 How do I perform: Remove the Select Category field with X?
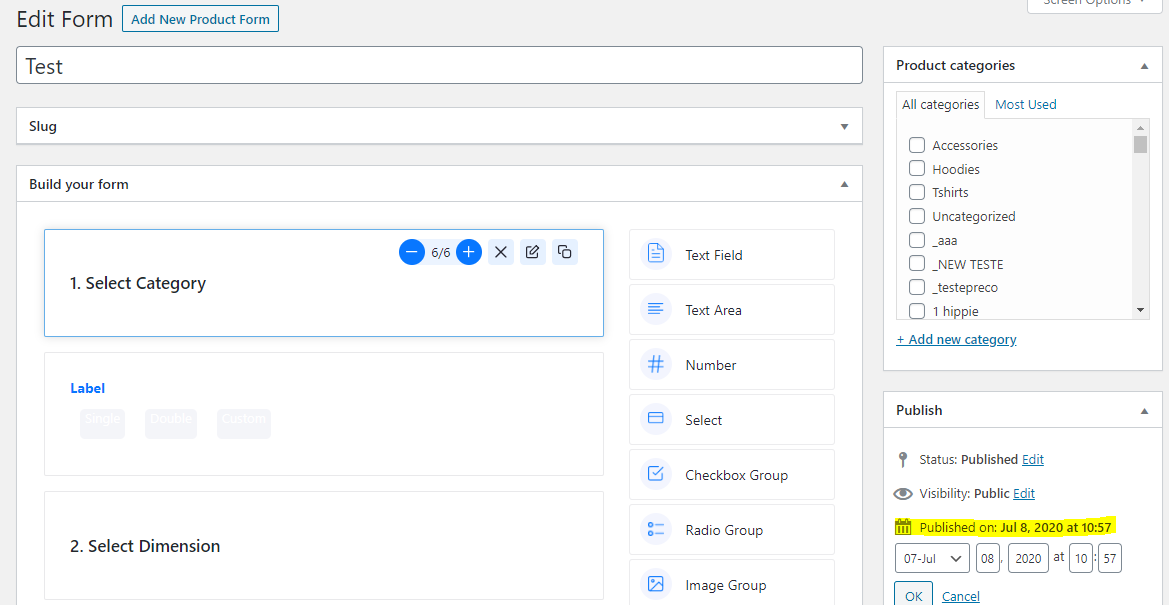pyautogui.click(x=501, y=252)
